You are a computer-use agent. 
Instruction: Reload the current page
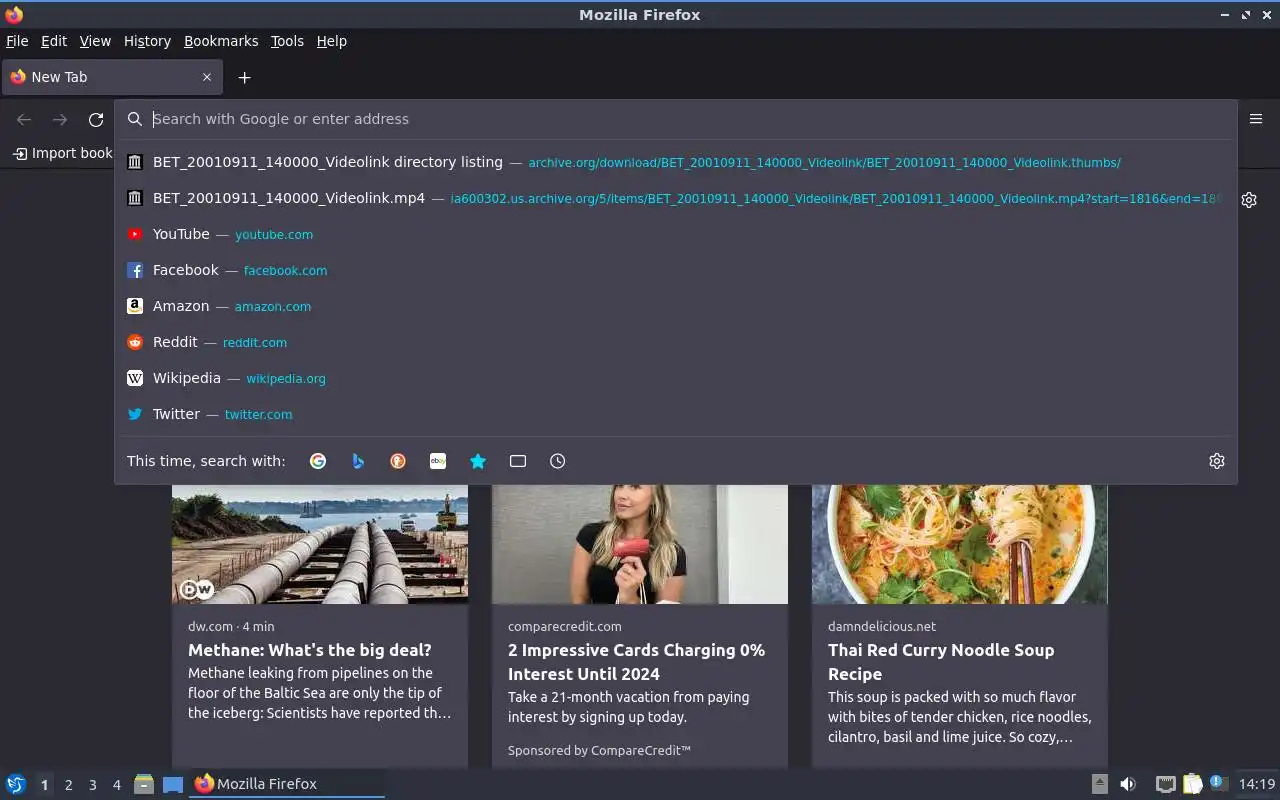tap(96, 120)
